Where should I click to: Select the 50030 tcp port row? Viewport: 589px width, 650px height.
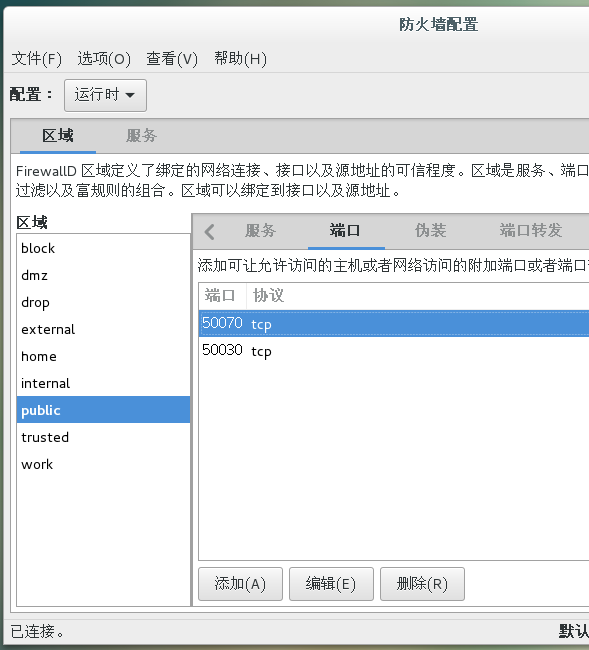(x=394, y=351)
